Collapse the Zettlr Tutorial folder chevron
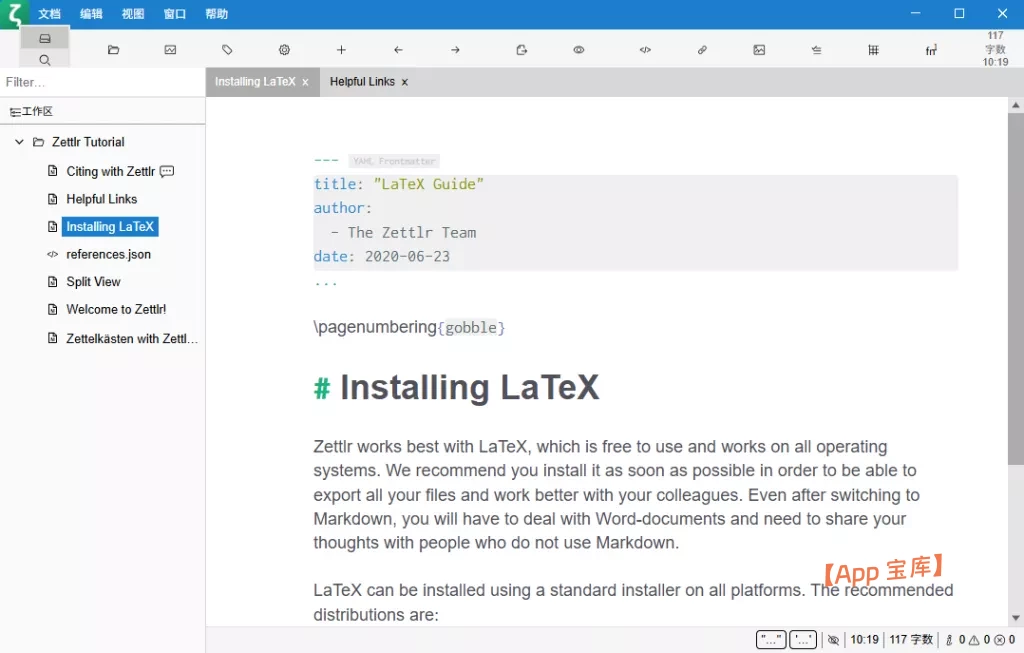Screen dimensions: 1024x653 coord(19,142)
